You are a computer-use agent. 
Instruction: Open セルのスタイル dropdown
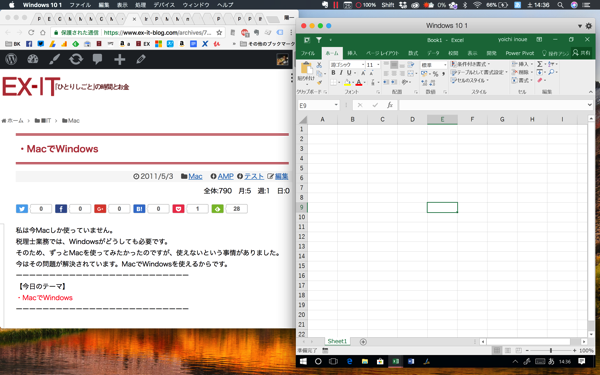click(470, 80)
